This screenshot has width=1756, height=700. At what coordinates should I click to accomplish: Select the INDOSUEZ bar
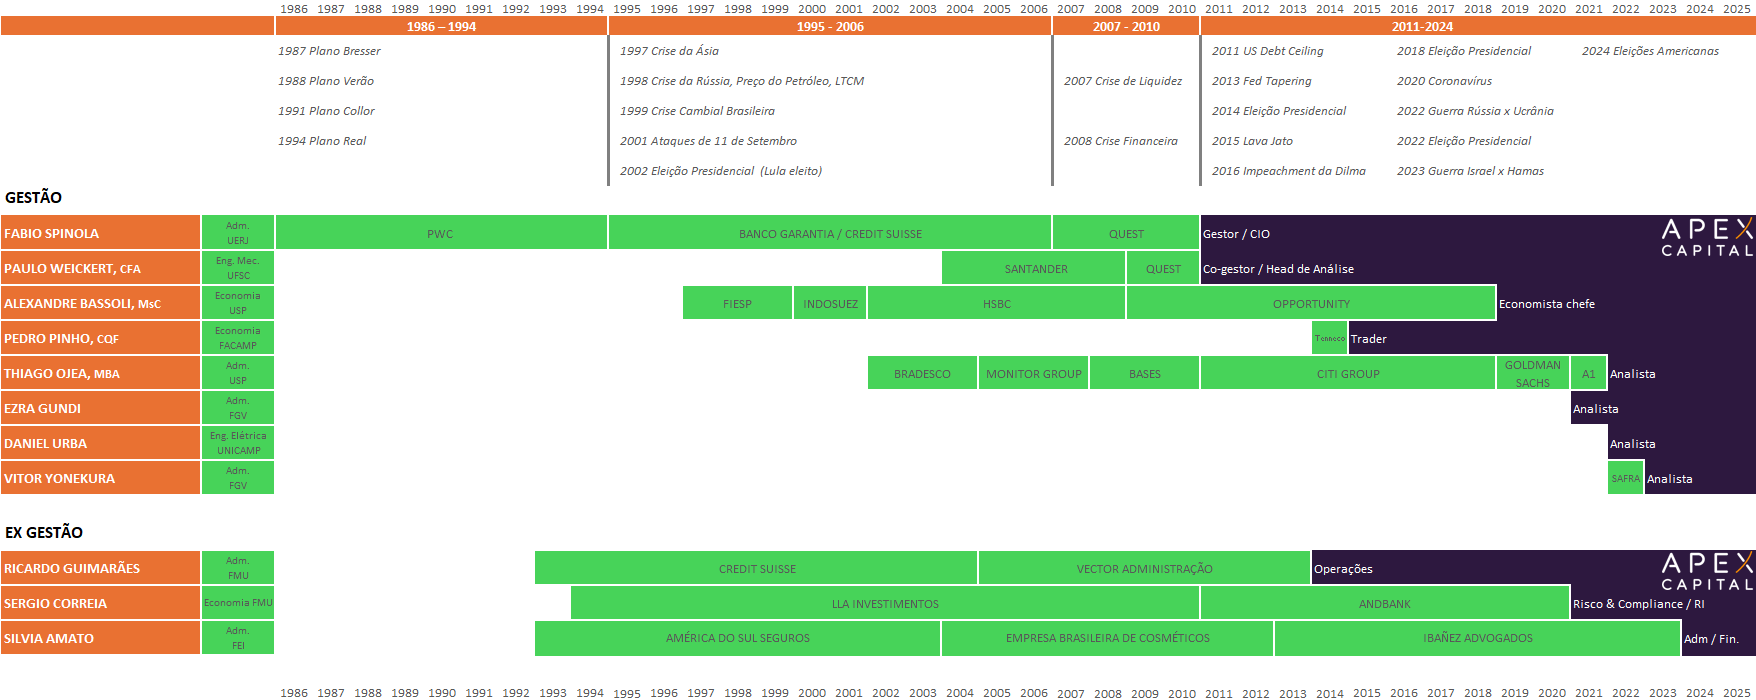[x=830, y=303]
